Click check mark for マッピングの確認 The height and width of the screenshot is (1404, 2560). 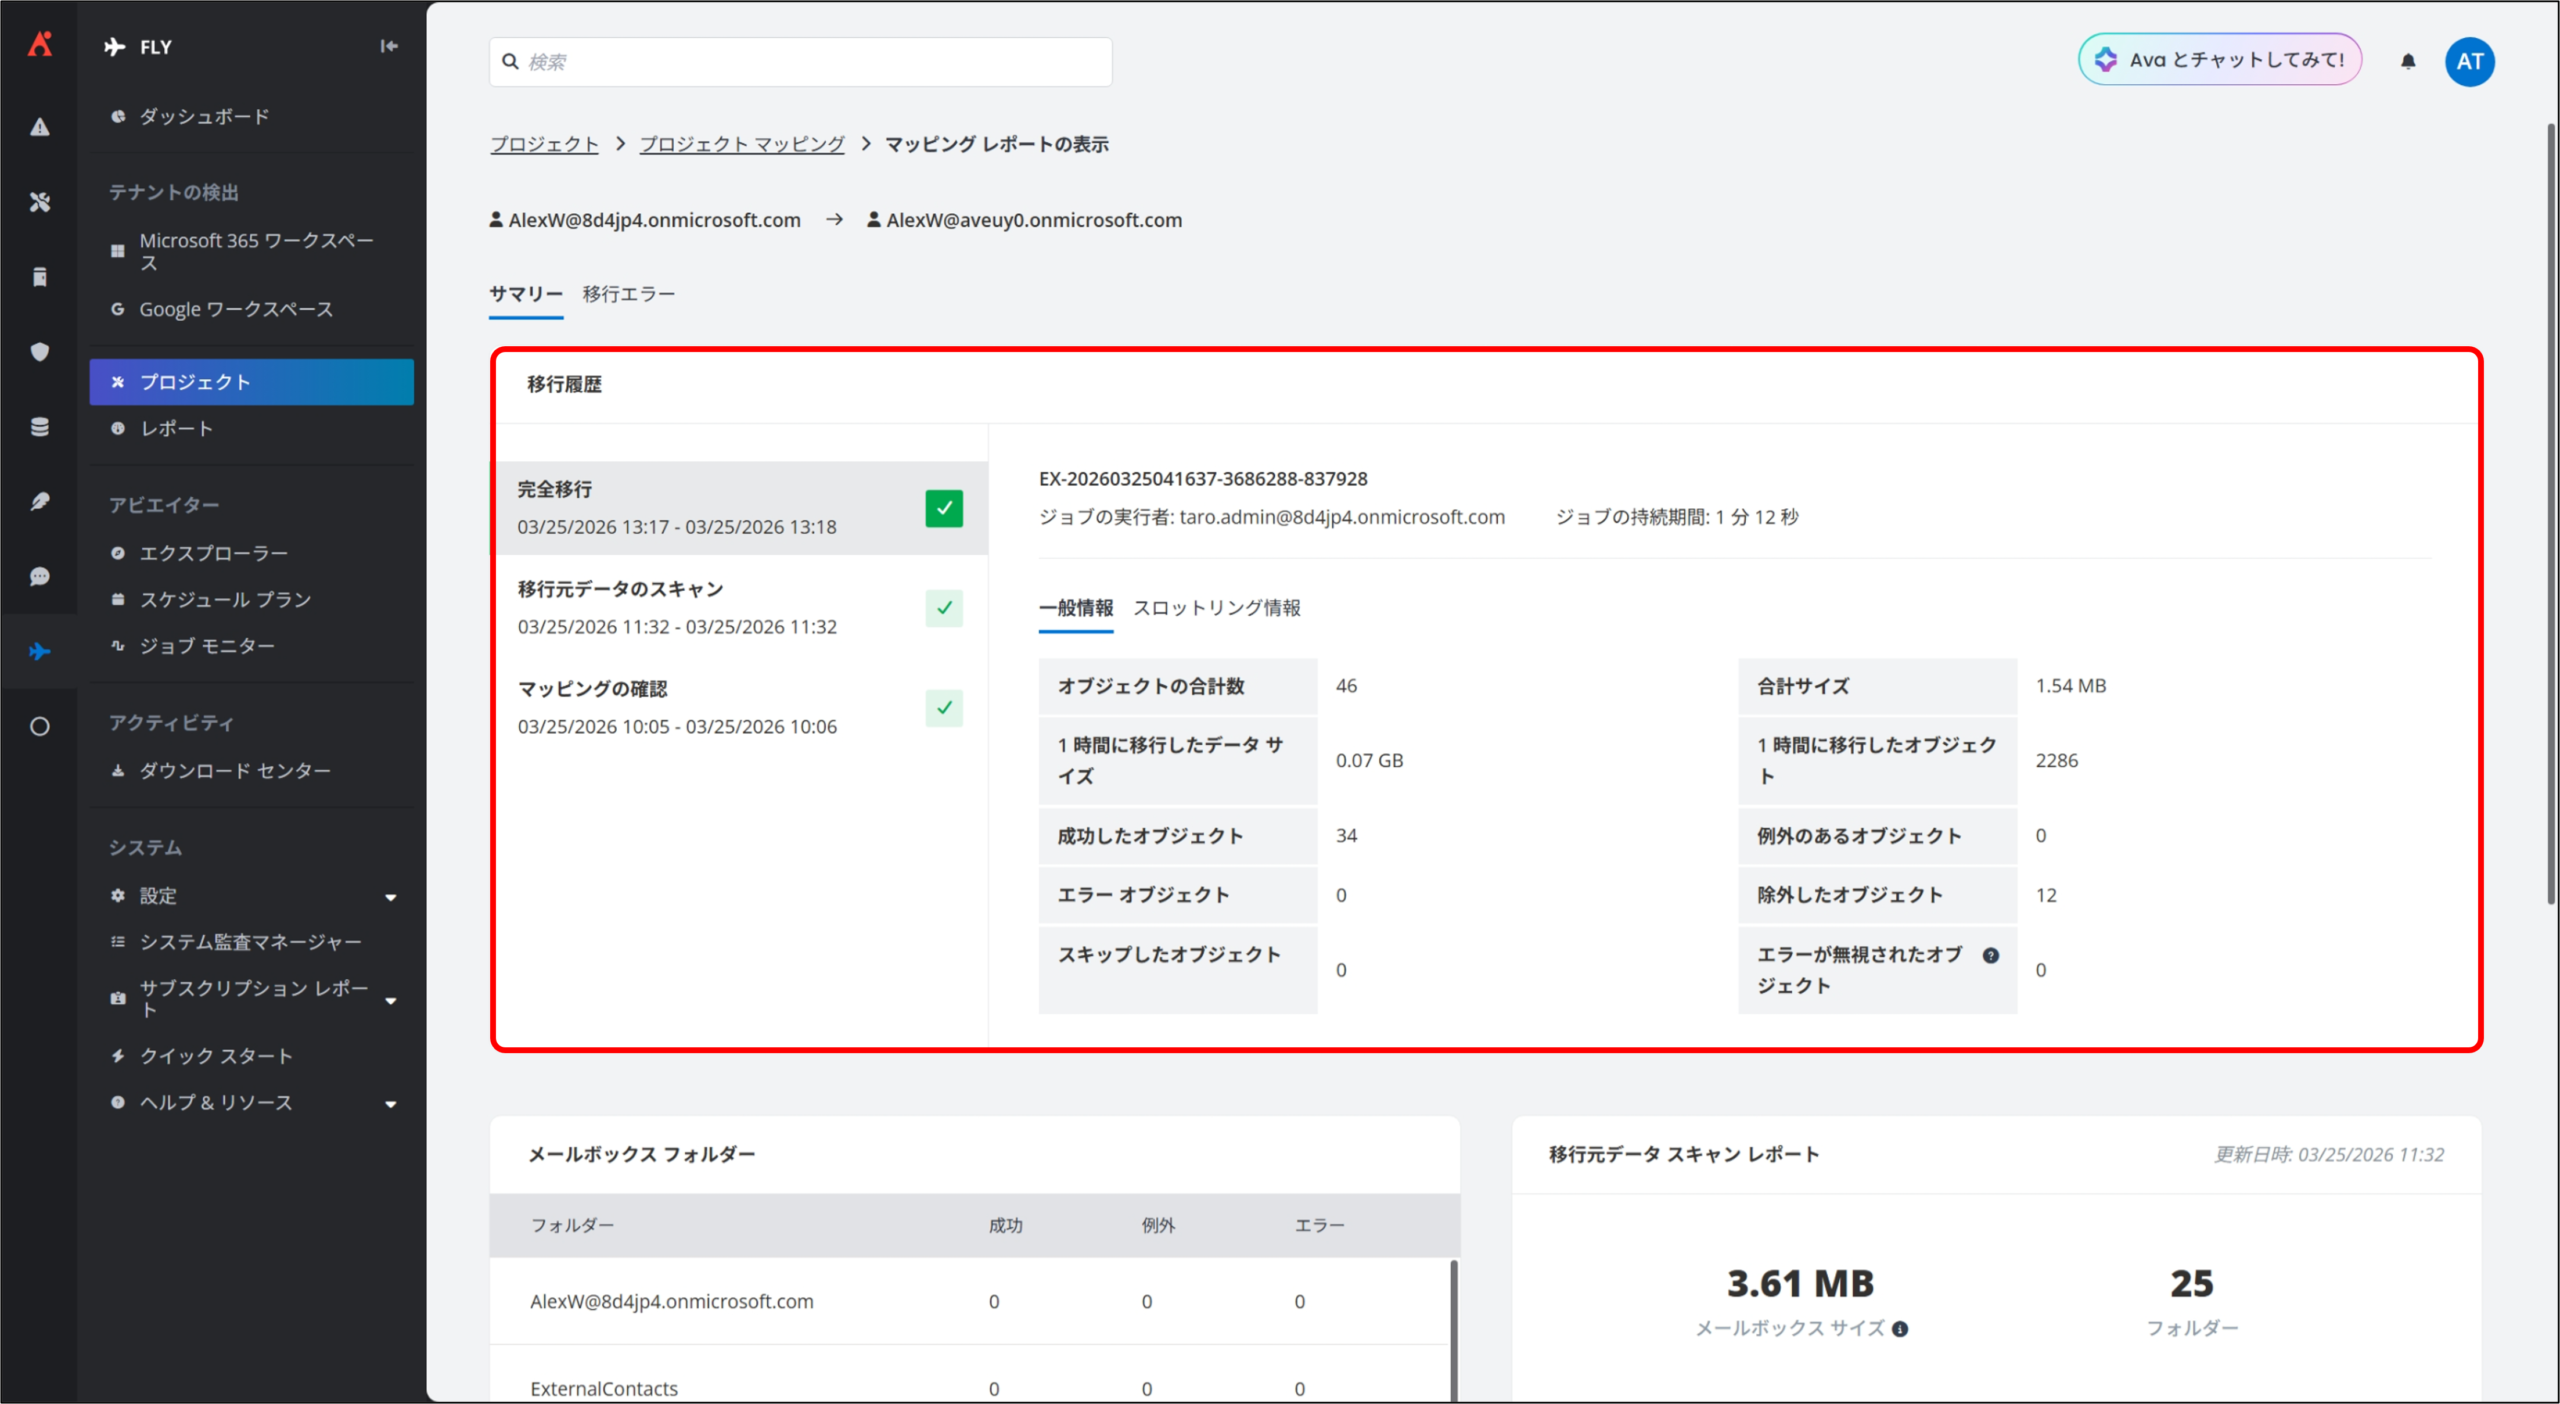[x=943, y=708]
